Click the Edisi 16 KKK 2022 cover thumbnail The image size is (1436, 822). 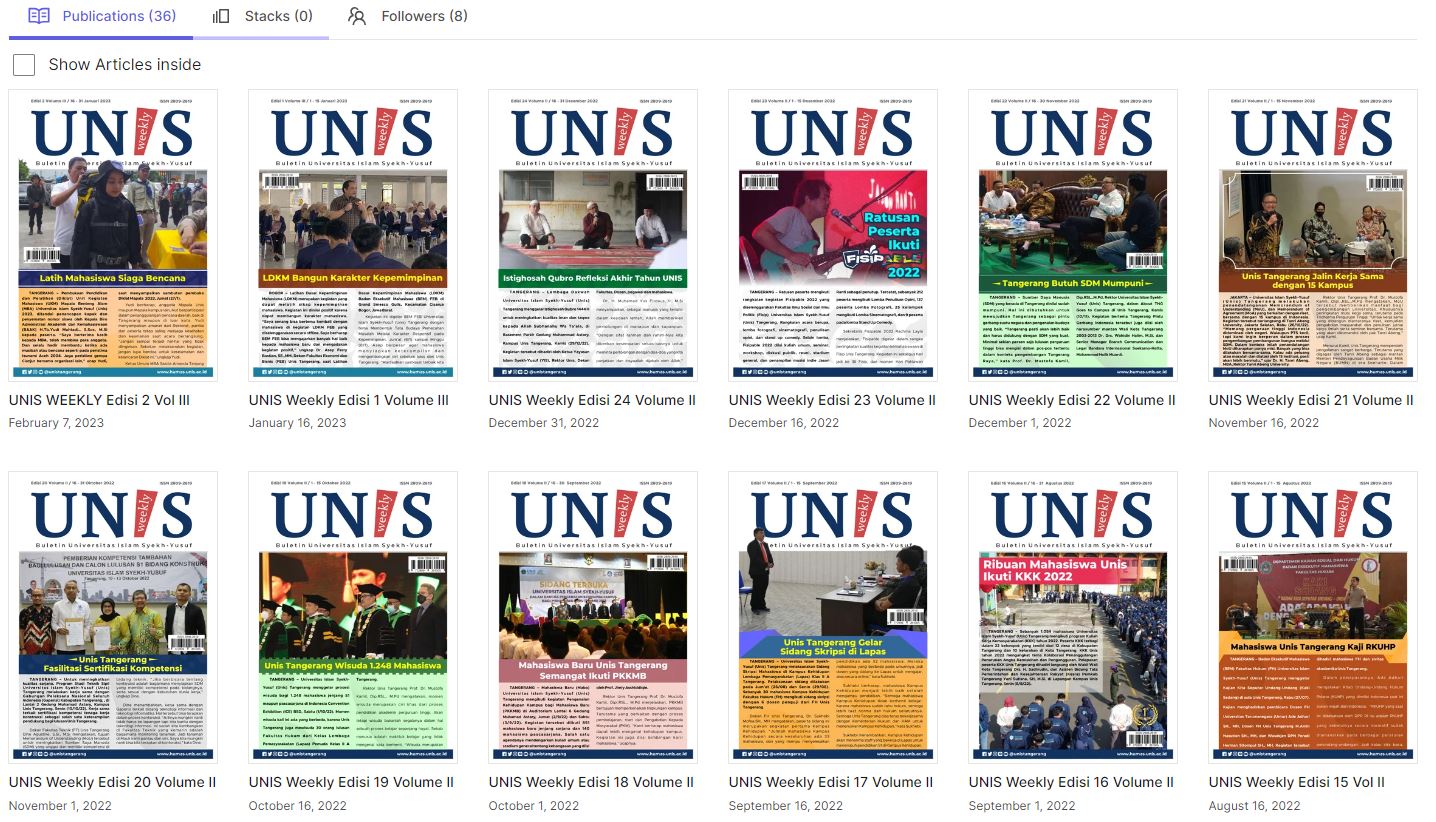pos(1073,617)
